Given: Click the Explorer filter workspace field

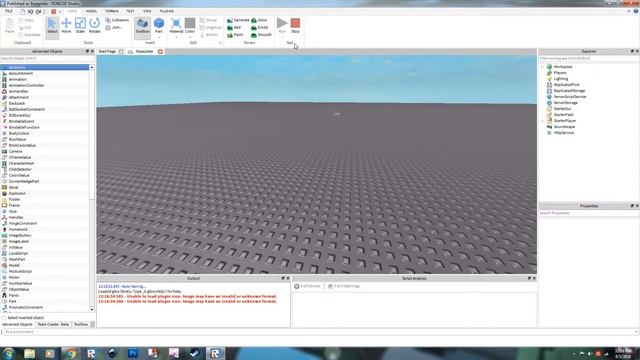Looking at the screenshot, I should [x=589, y=58].
